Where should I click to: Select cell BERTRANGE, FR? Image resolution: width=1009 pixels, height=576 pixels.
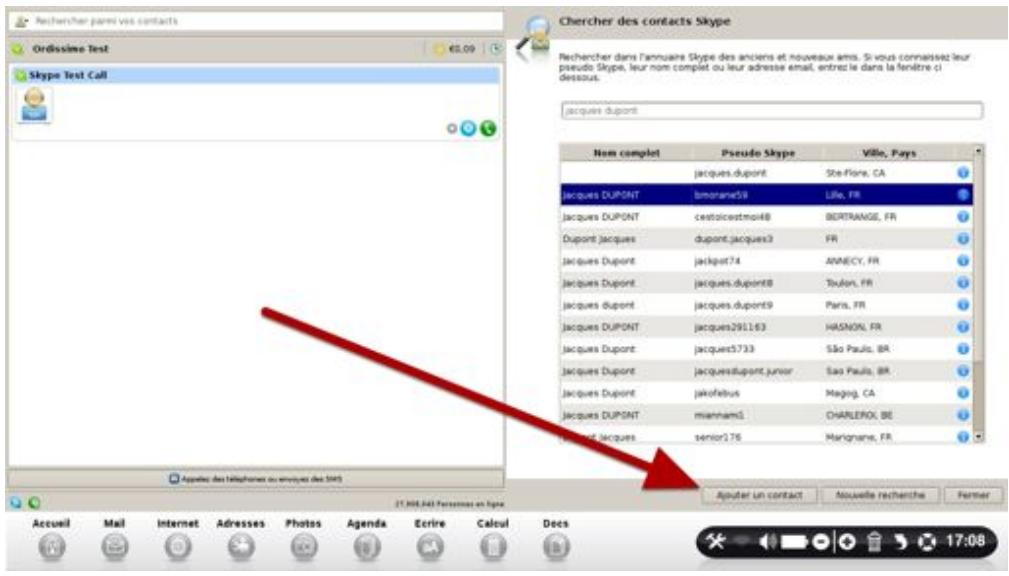[x=861, y=217]
